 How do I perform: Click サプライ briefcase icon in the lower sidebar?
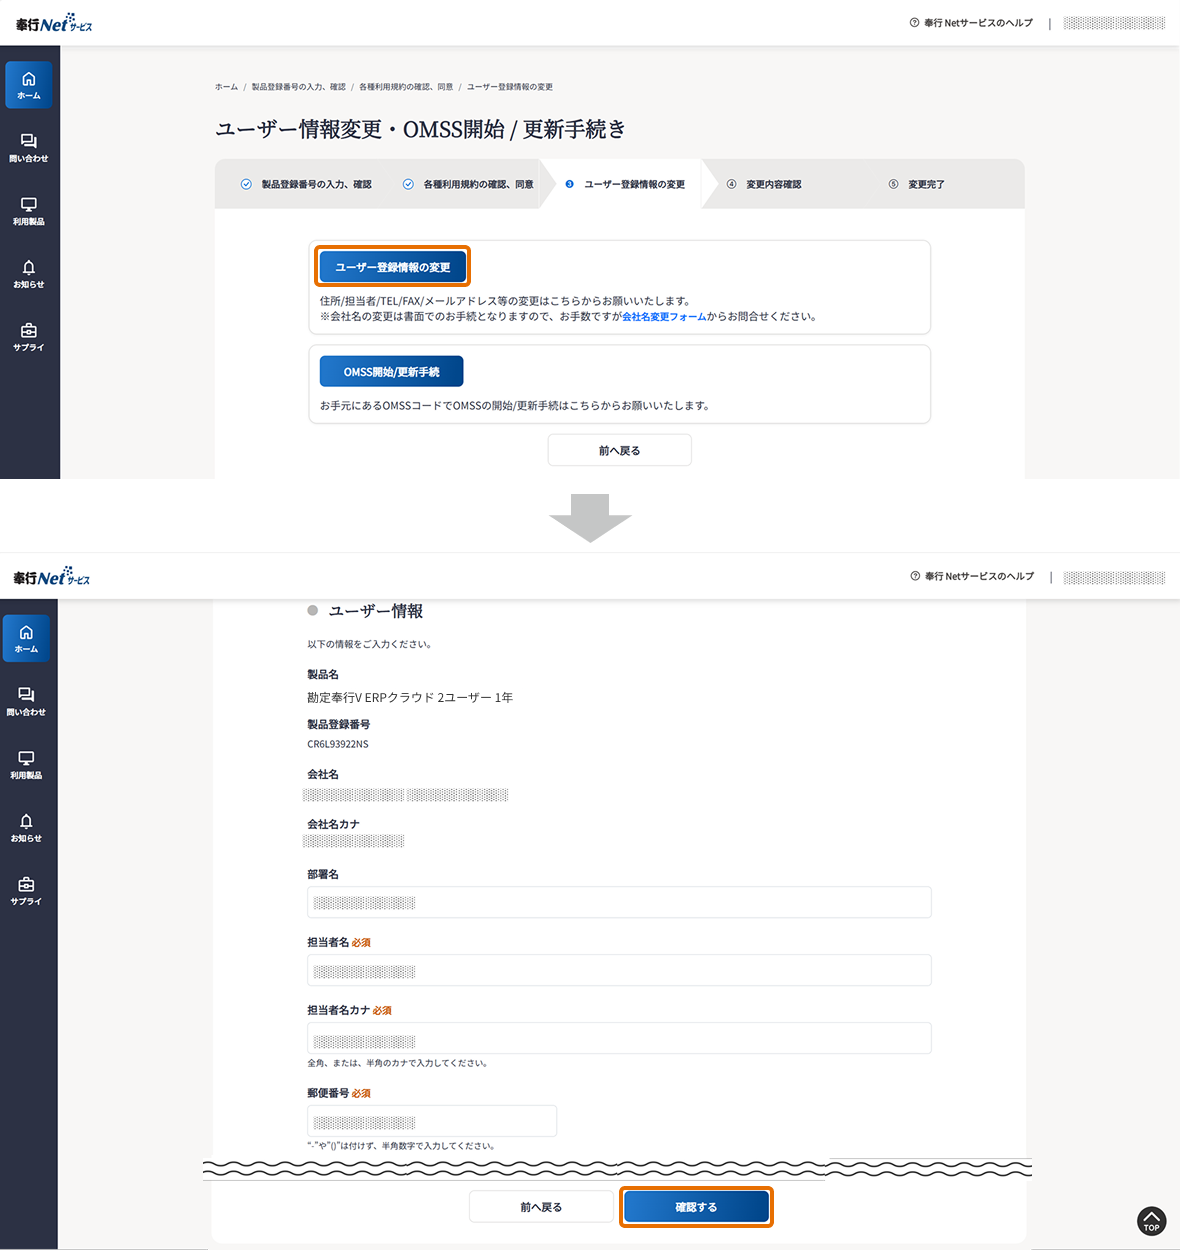26,890
